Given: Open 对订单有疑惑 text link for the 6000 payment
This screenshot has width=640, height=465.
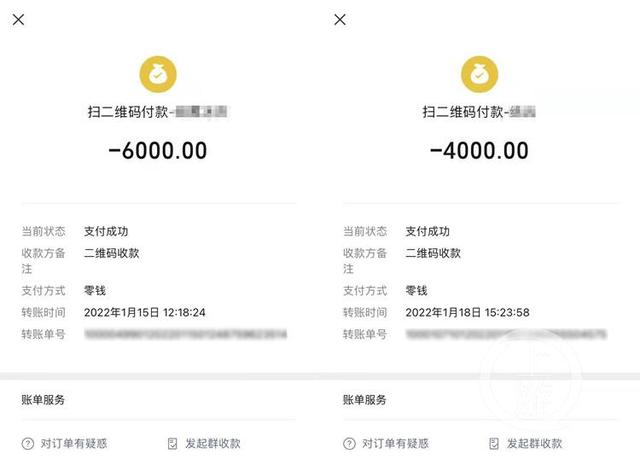Looking at the screenshot, I should click(x=73, y=443).
